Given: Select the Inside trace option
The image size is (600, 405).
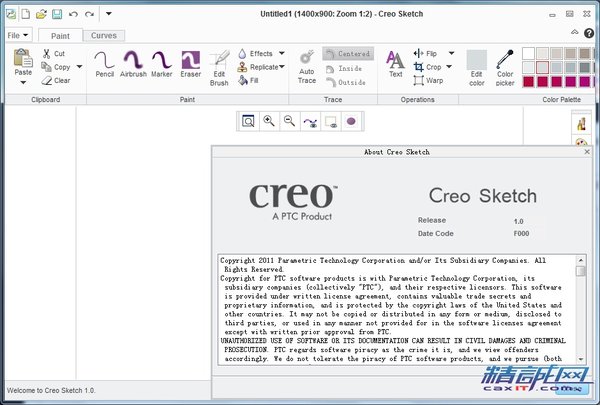Looking at the screenshot, I should click(x=344, y=69).
